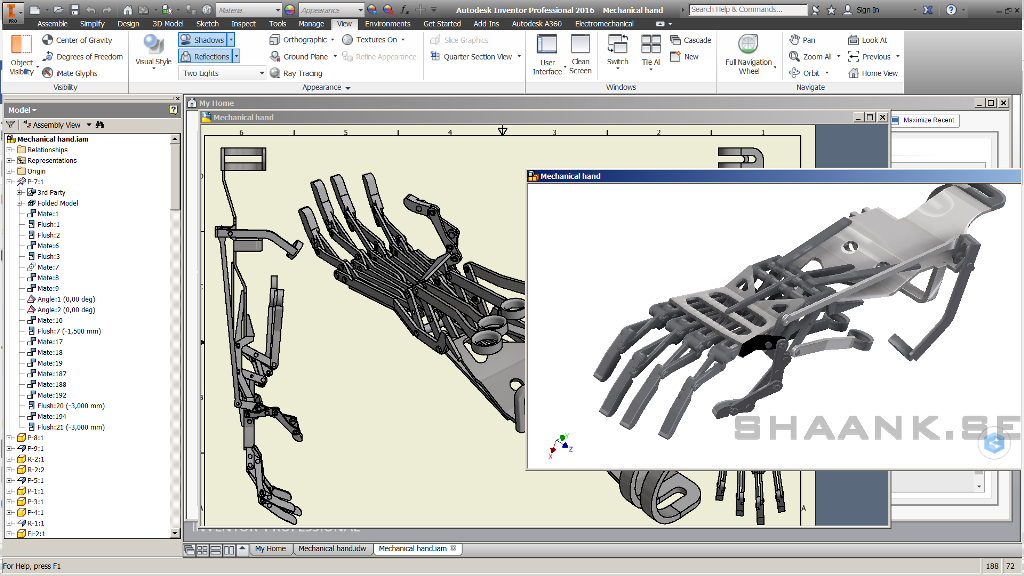The width and height of the screenshot is (1024, 576).
Task: Open the Appearance override dropdown
Action: pos(331,10)
